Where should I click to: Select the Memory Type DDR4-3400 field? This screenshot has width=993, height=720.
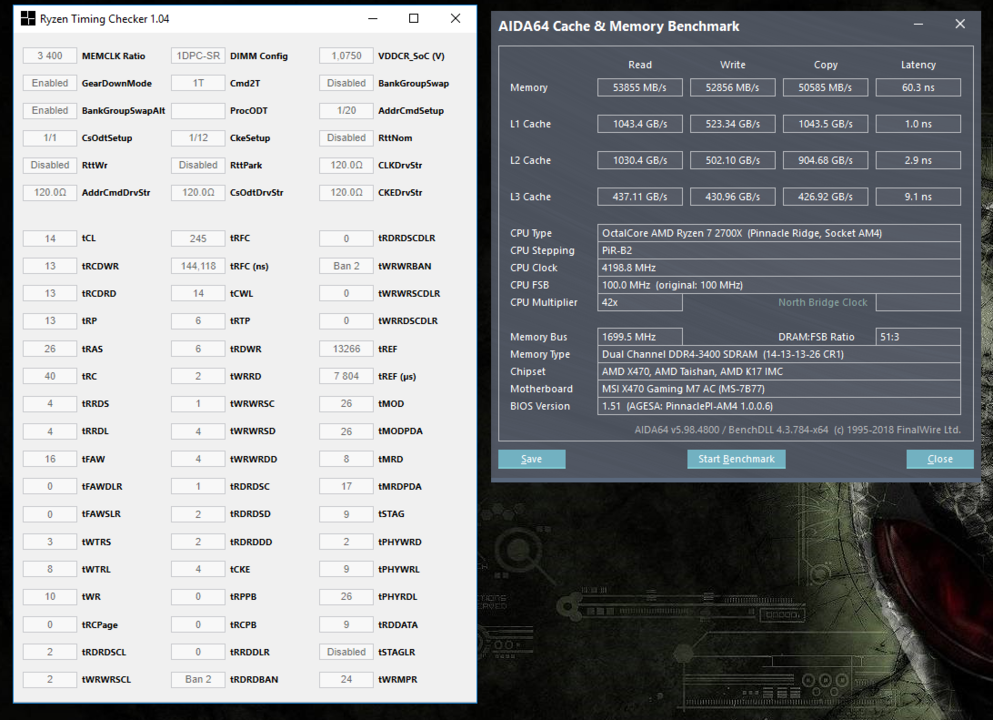tap(779, 354)
